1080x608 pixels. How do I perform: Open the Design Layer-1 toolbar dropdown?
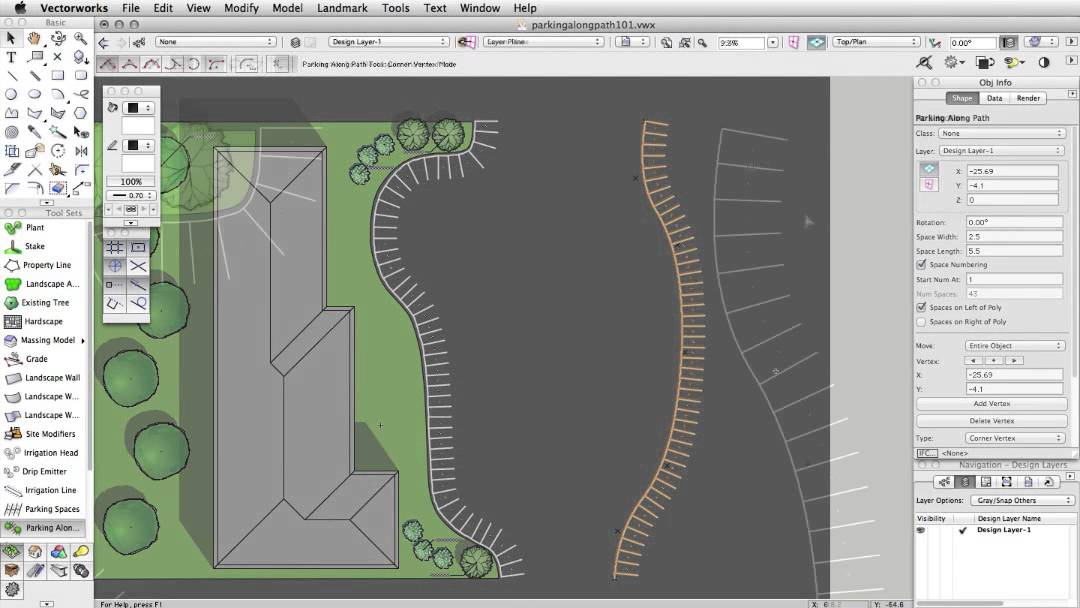pos(388,42)
